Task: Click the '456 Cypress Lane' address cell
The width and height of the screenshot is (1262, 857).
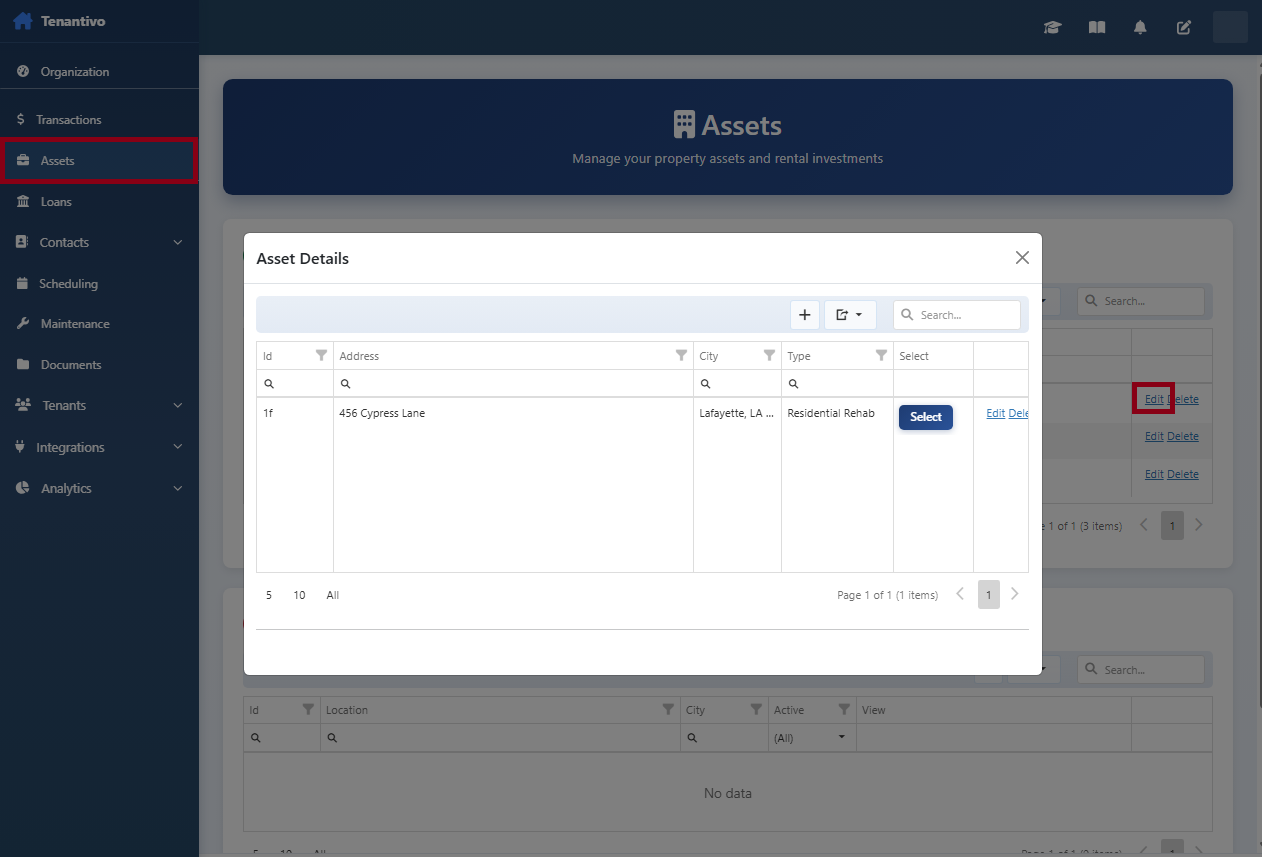Action: click(382, 413)
